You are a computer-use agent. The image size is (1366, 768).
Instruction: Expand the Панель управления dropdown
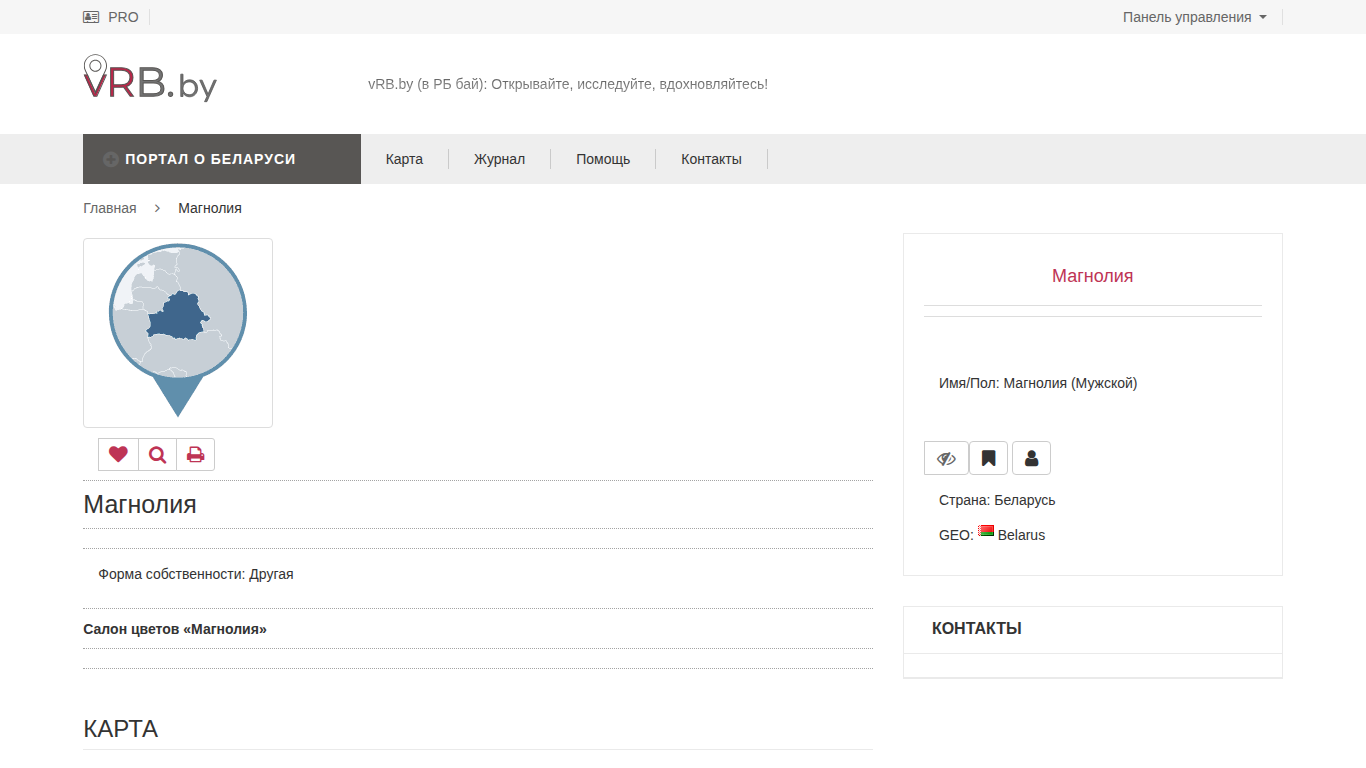pyautogui.click(x=1195, y=17)
